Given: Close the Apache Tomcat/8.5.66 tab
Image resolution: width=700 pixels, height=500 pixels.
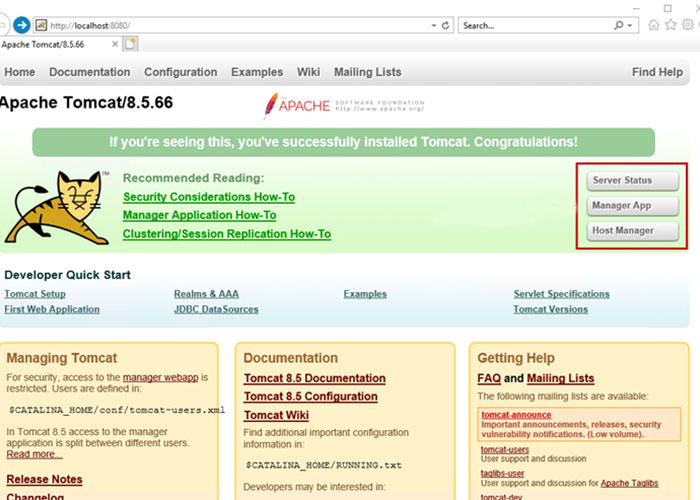Looking at the screenshot, I should 115,44.
